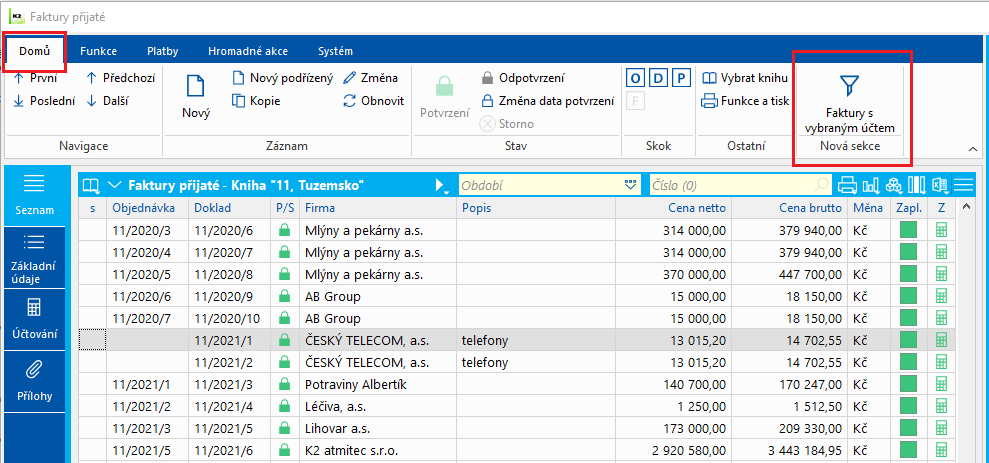
Task: Click the Odpotvrzení button
Action: coord(523,78)
